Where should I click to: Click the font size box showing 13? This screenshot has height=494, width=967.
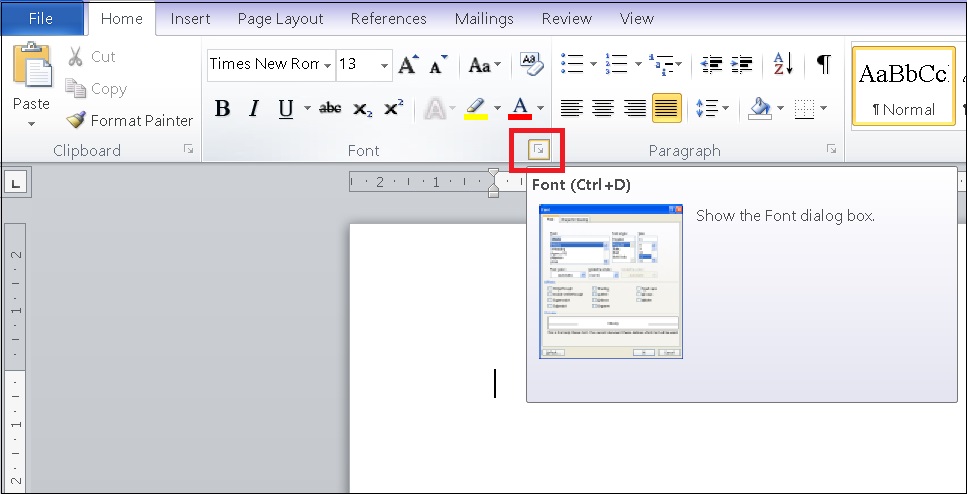(x=358, y=64)
